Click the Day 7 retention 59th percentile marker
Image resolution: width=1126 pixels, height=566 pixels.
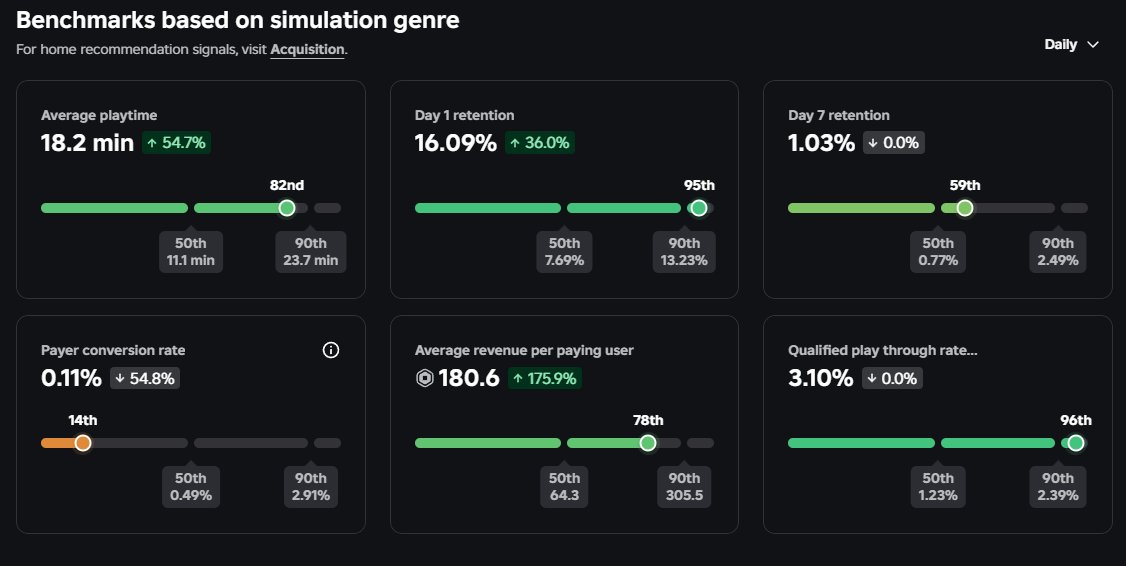tap(964, 208)
